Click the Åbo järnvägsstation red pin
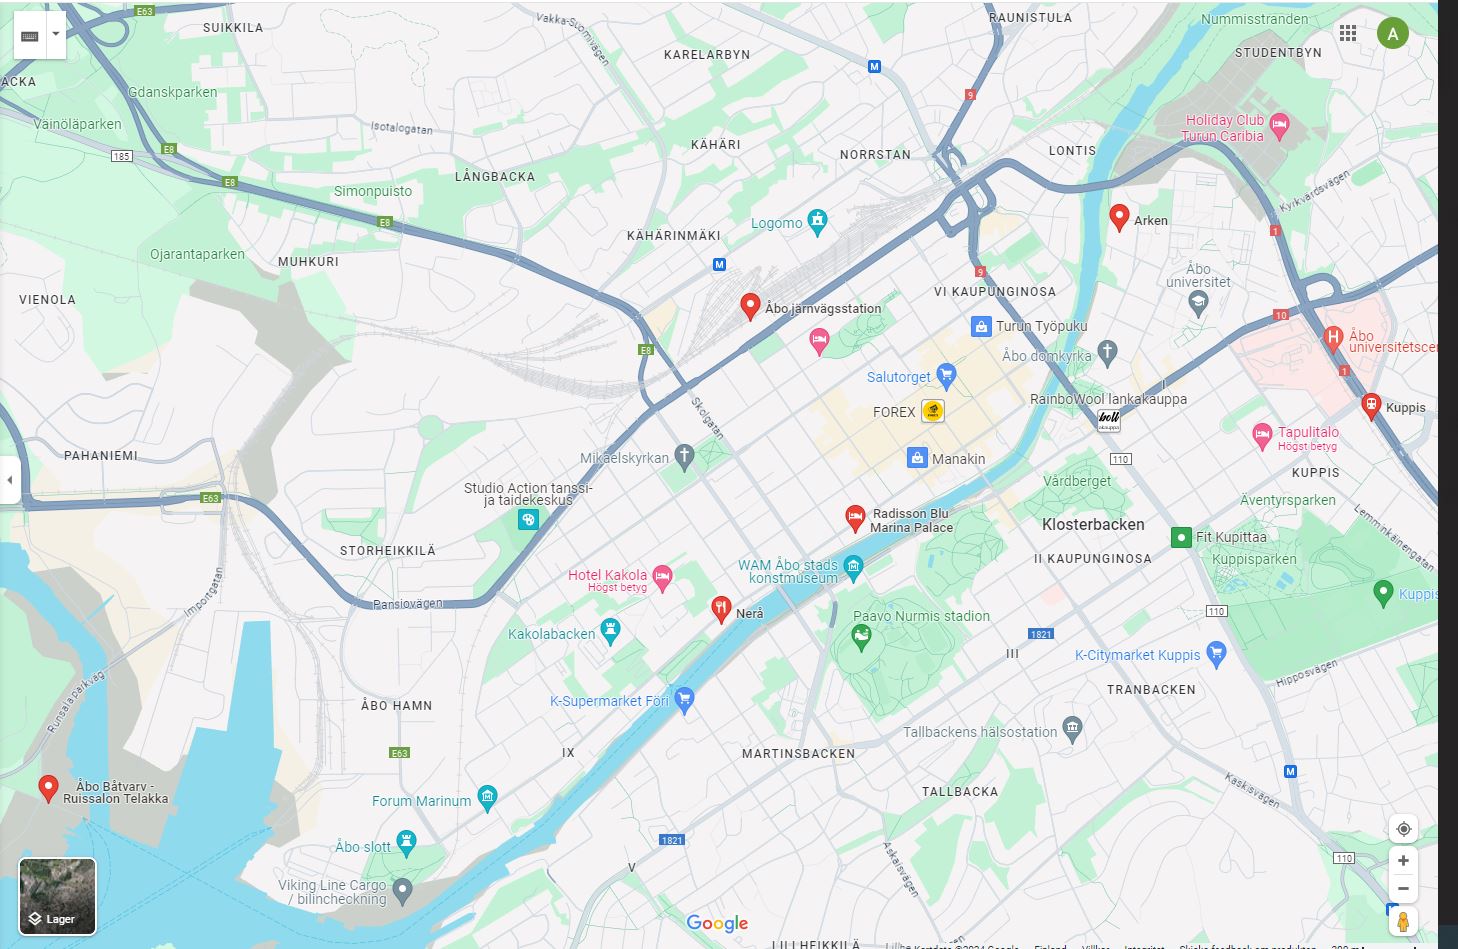 pos(750,306)
